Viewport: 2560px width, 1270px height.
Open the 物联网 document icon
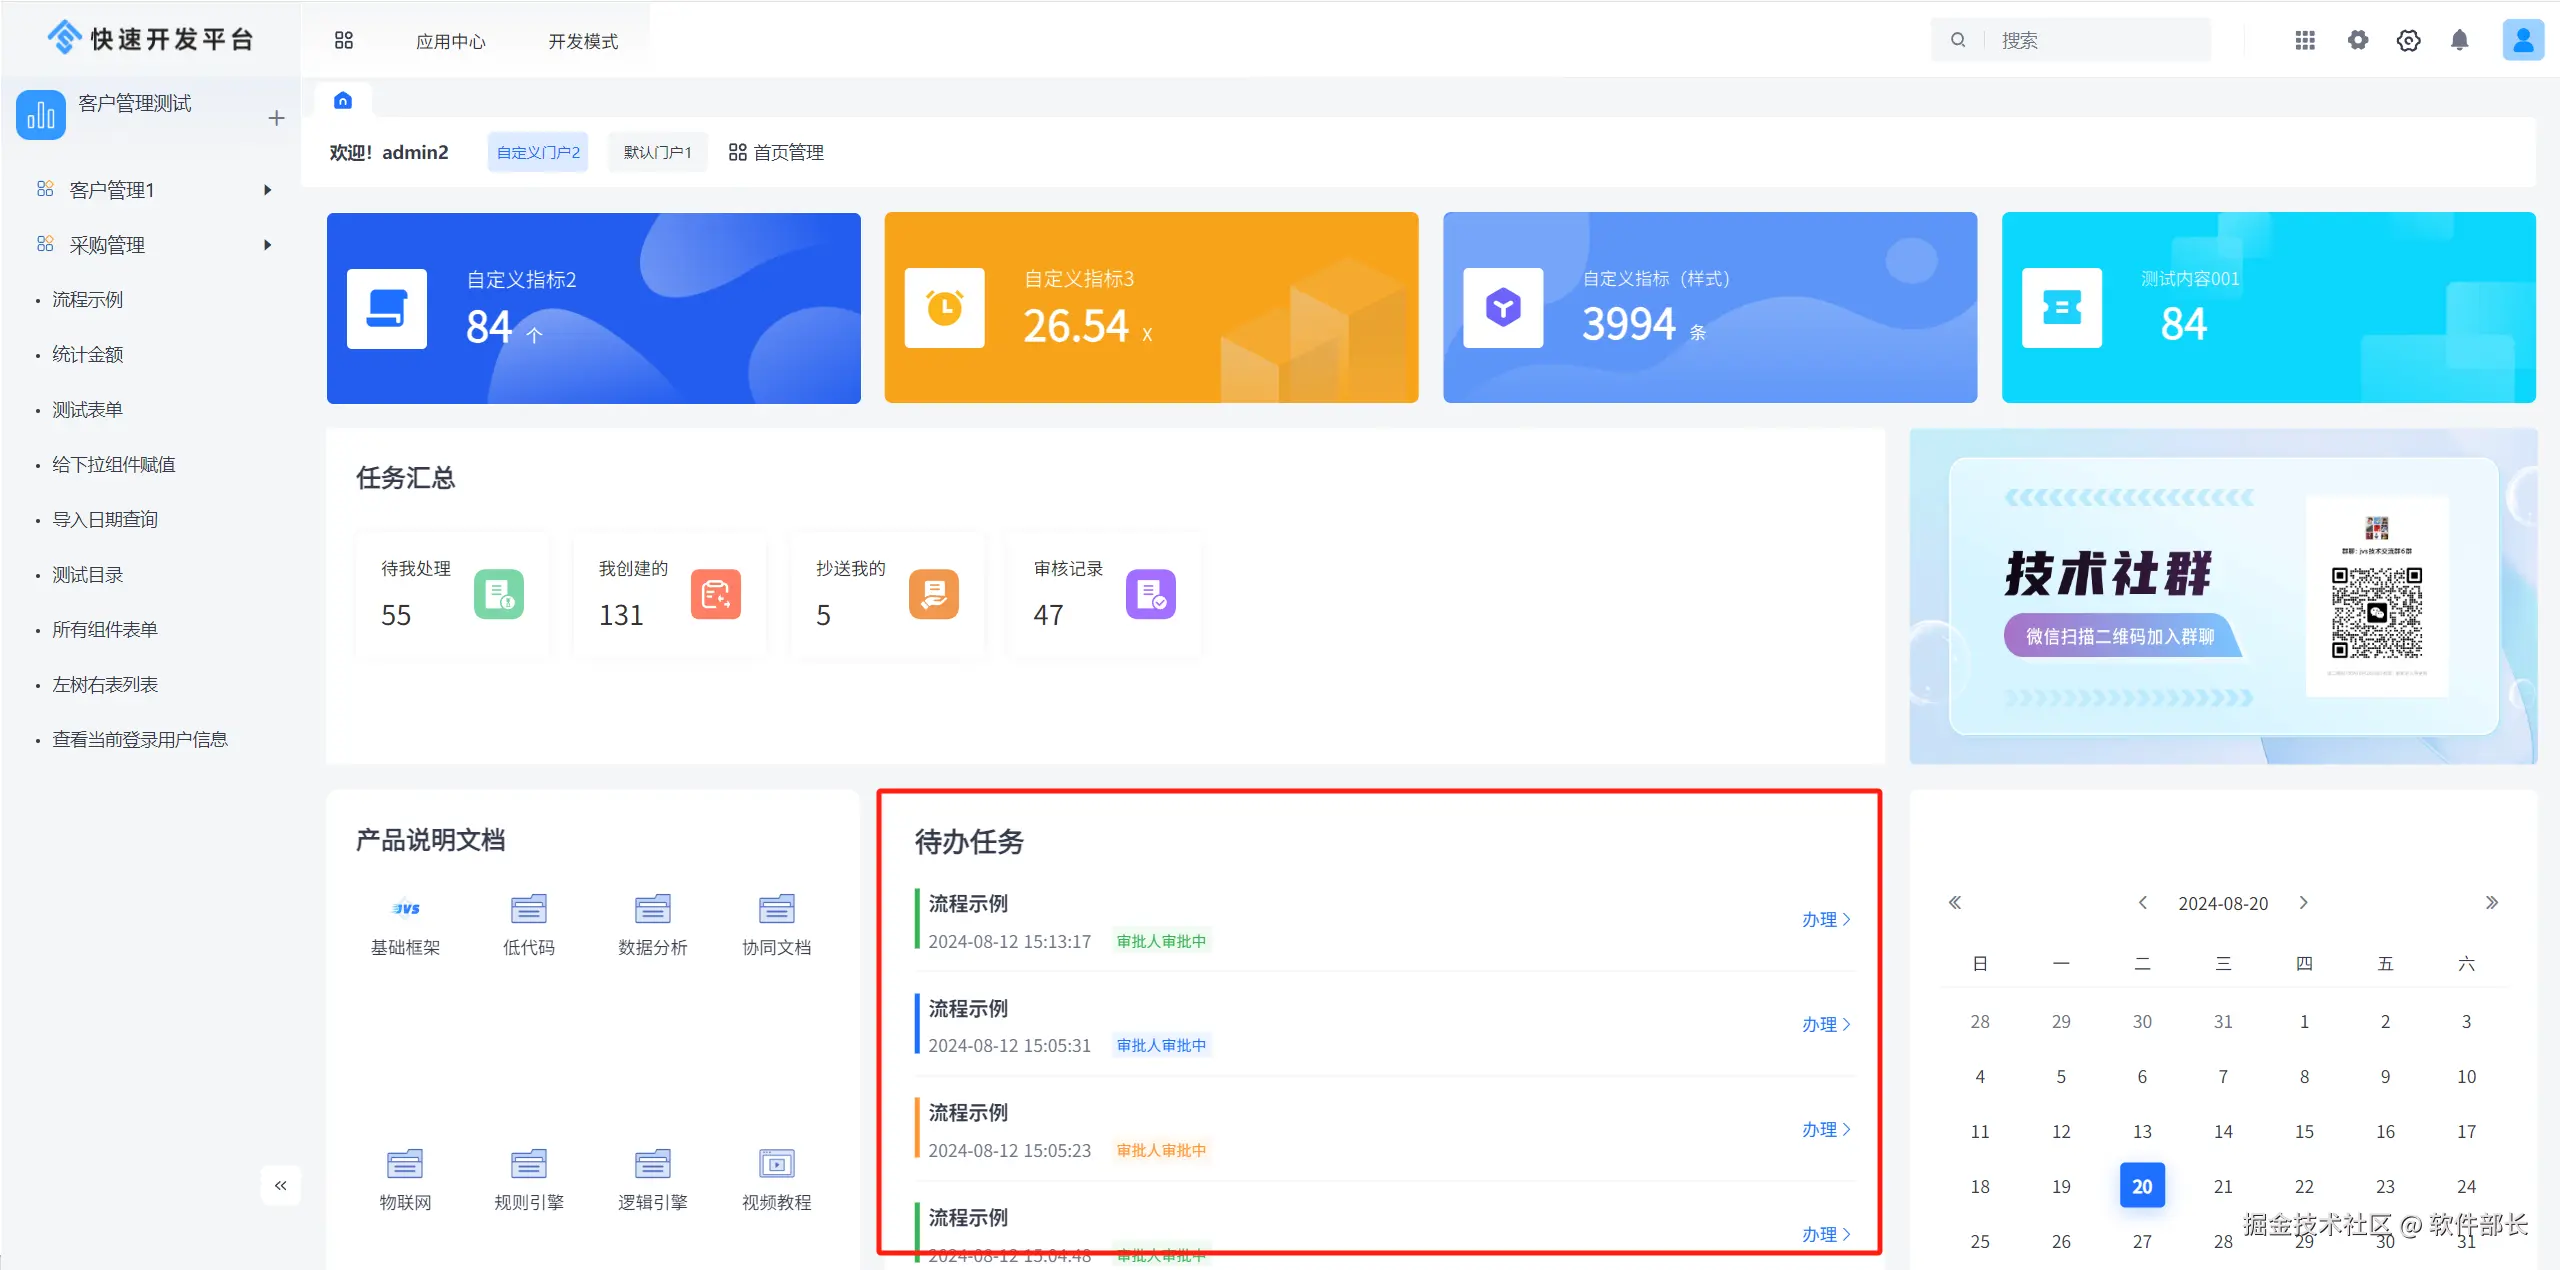pyautogui.click(x=405, y=1164)
